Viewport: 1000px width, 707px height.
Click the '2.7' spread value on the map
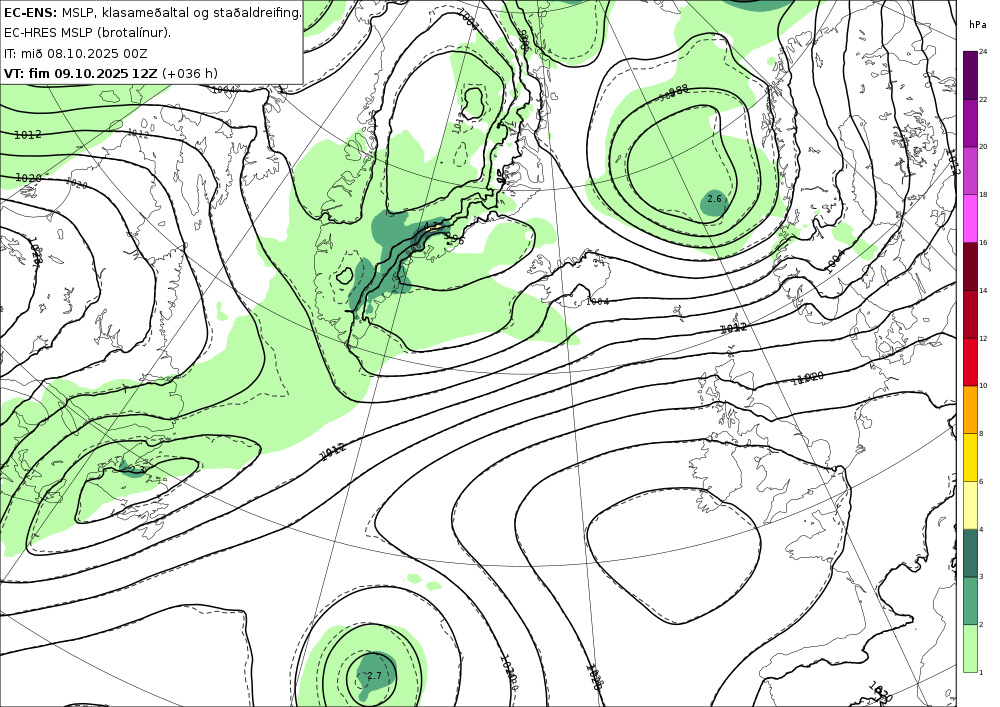click(374, 676)
